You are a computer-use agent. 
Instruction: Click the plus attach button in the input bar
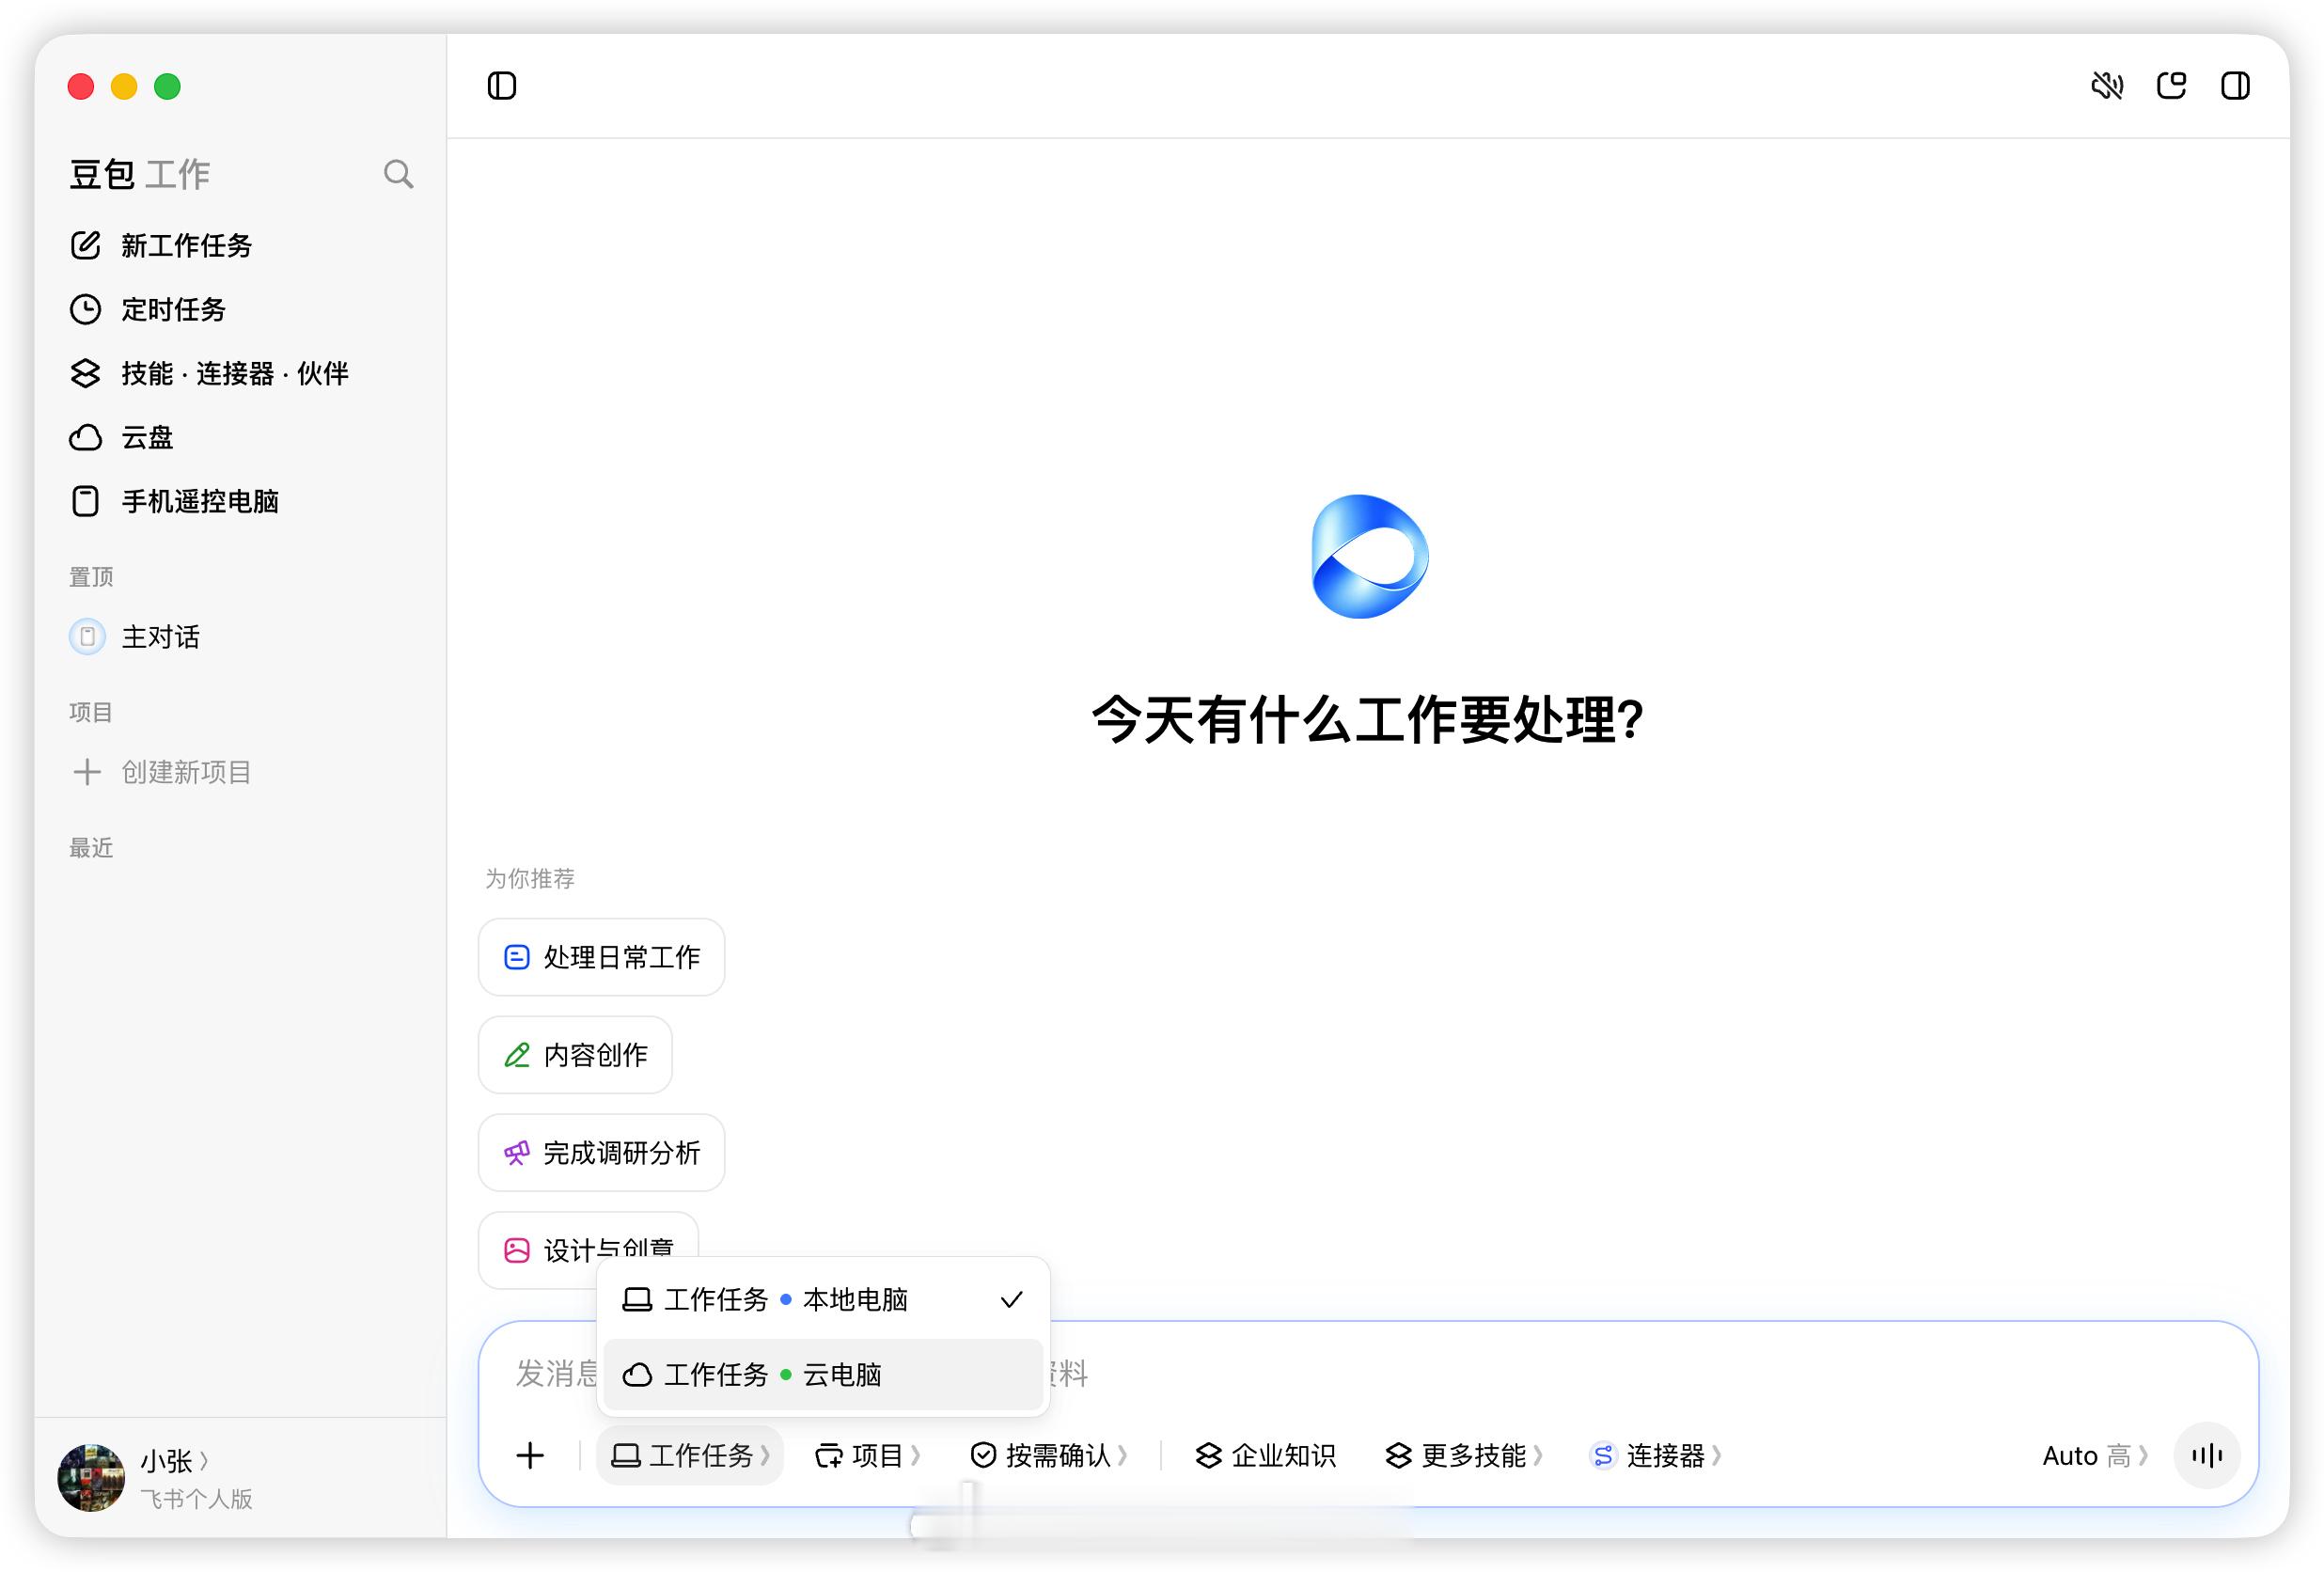click(x=530, y=1455)
